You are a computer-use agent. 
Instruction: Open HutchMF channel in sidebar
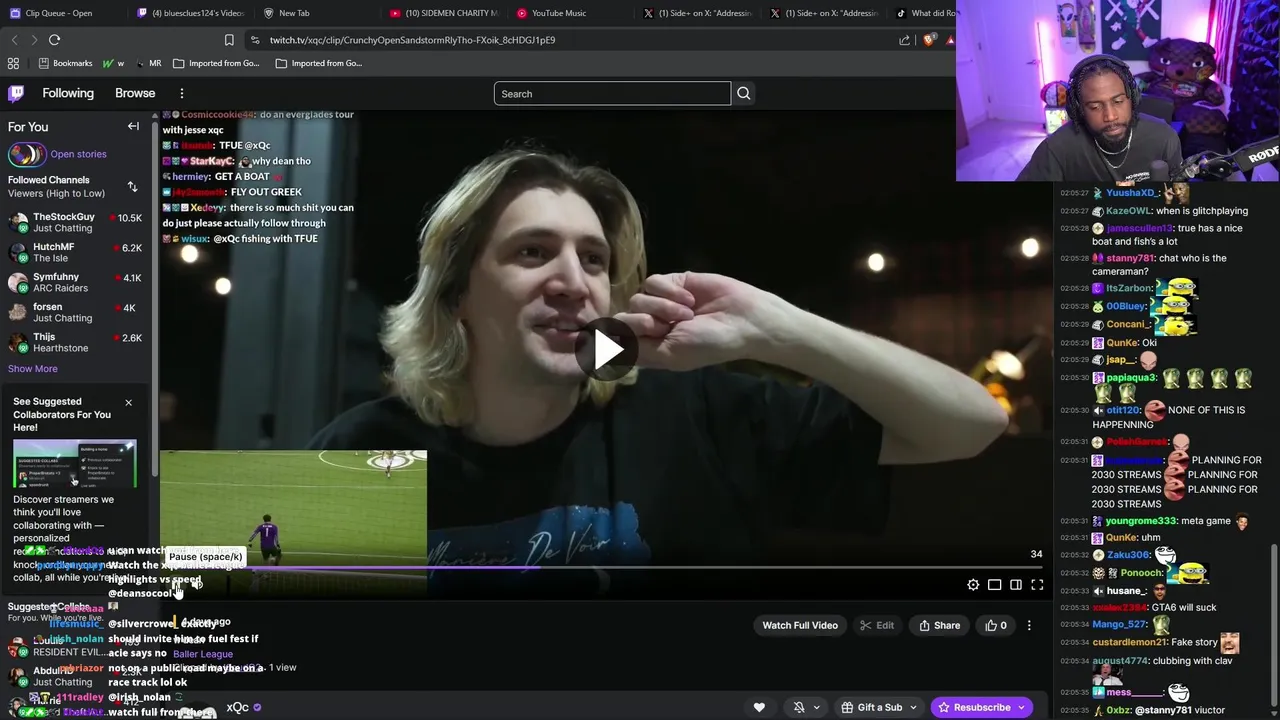point(75,252)
